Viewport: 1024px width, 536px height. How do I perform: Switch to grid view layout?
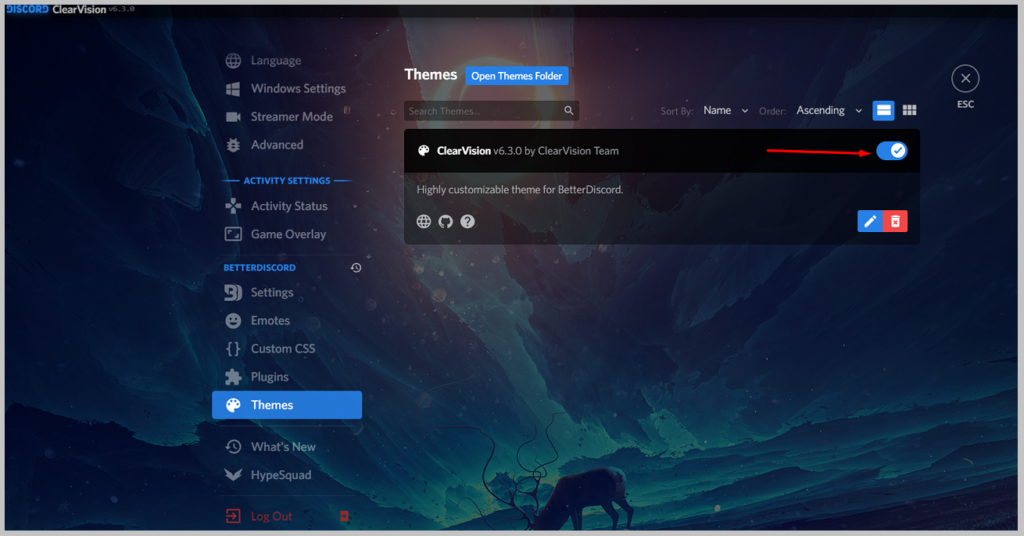coord(909,110)
